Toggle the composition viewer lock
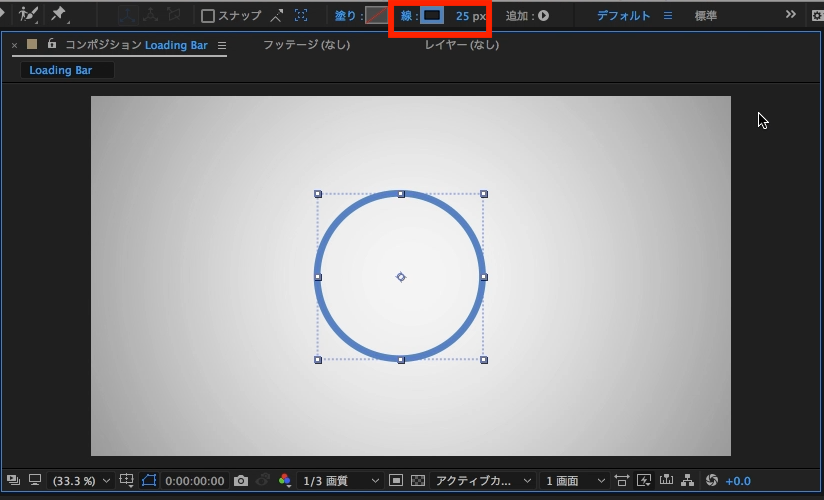824x500 pixels. pos(52,44)
